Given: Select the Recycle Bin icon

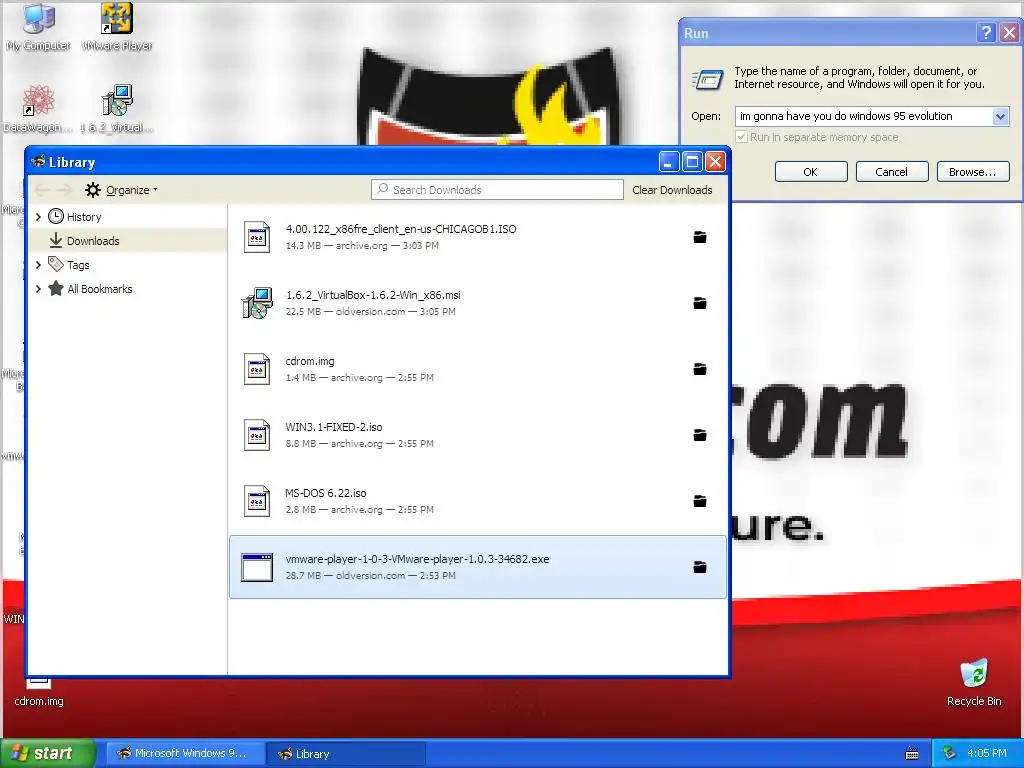Looking at the screenshot, I should pos(974,682).
